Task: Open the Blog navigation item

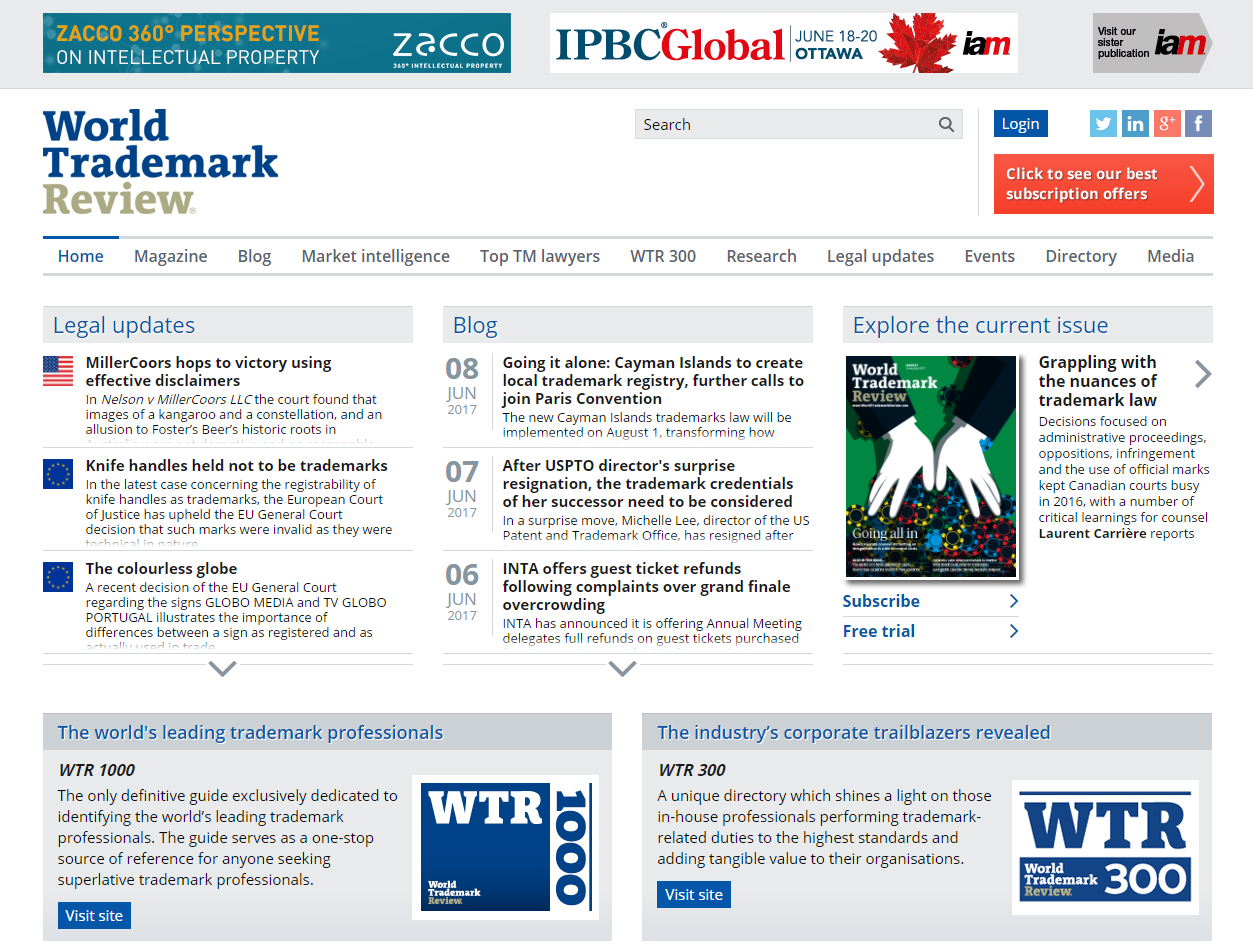Action: [255, 256]
